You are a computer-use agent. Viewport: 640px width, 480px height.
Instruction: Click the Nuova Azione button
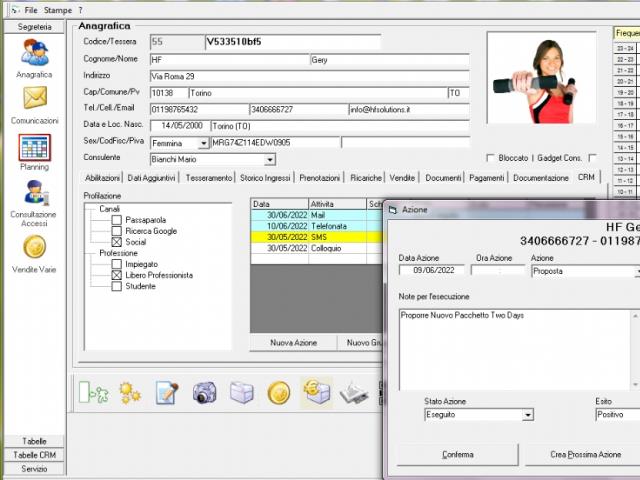[x=293, y=342]
